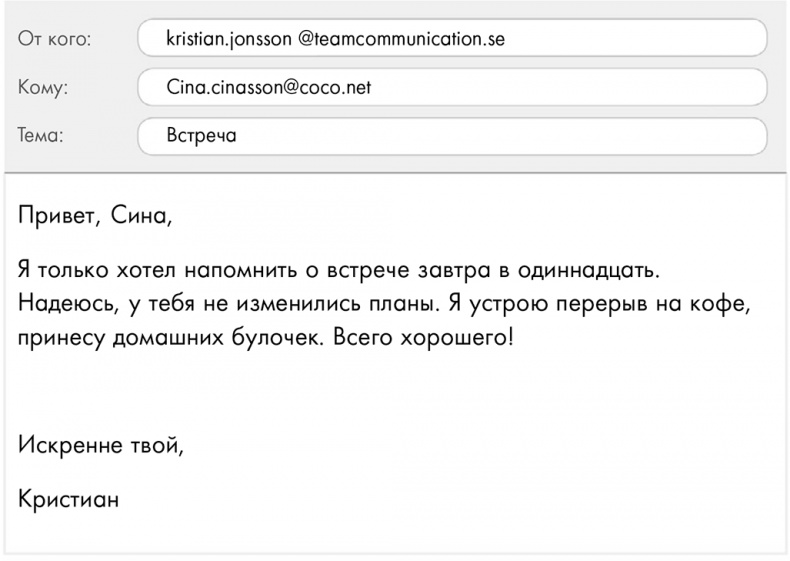Click the "От кого:" label
Screen dimensions: 790x561
[54, 40]
